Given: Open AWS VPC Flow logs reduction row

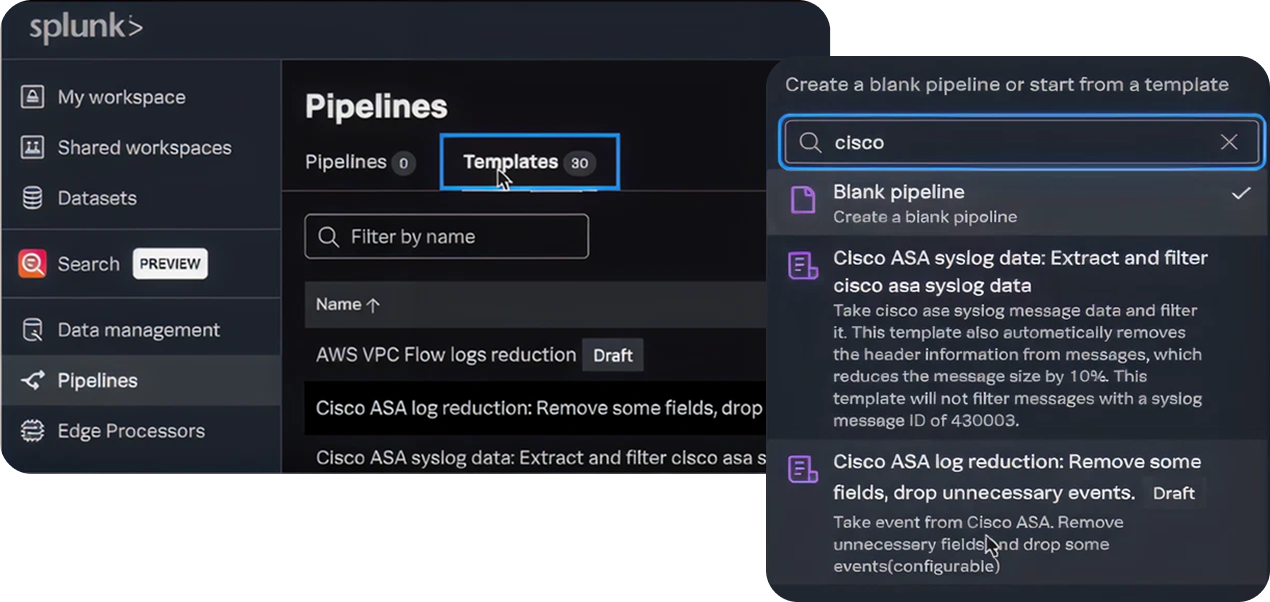Looking at the screenshot, I should [x=445, y=355].
